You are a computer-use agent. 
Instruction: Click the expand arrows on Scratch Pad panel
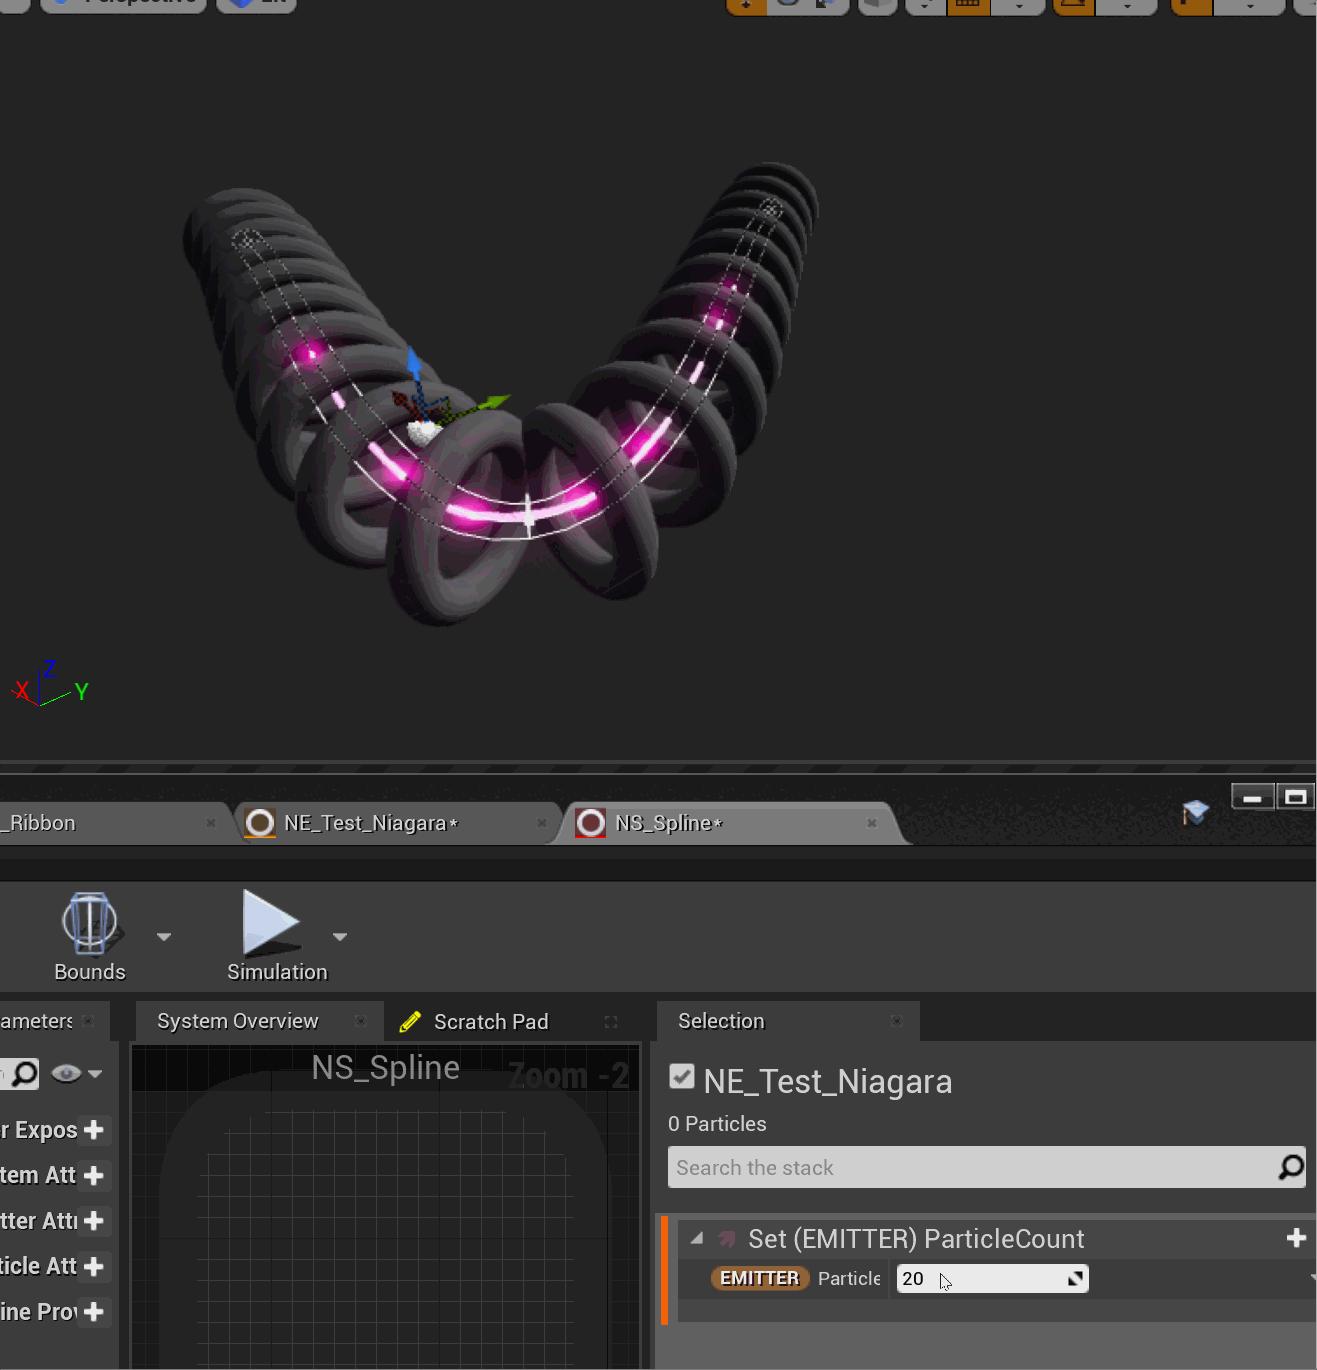(611, 1022)
